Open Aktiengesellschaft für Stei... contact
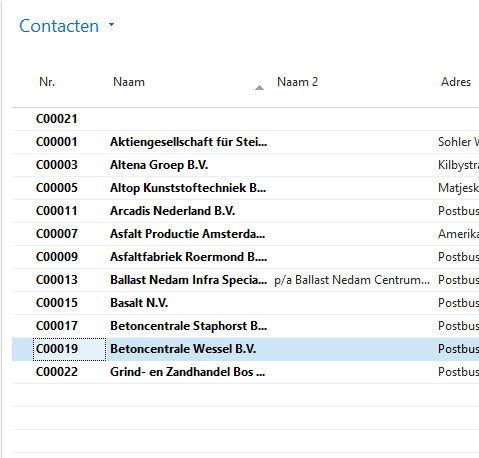Viewport: 479px width, 458px height. tap(189, 142)
